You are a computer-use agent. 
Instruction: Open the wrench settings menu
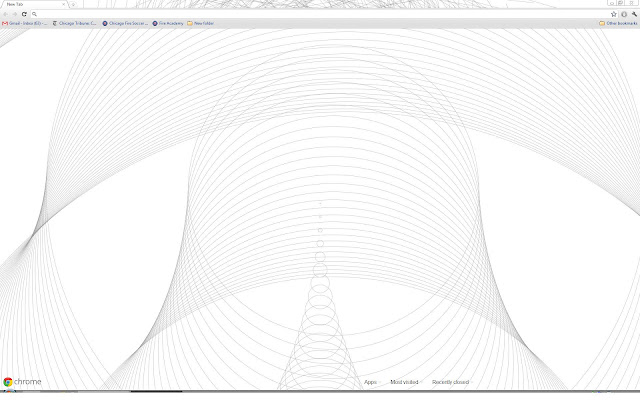click(633, 14)
